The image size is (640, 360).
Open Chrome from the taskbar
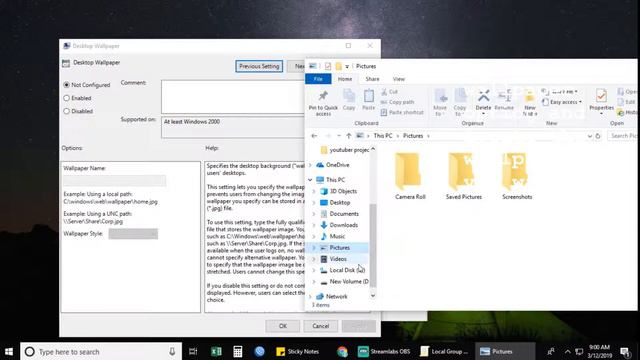pos(342,351)
